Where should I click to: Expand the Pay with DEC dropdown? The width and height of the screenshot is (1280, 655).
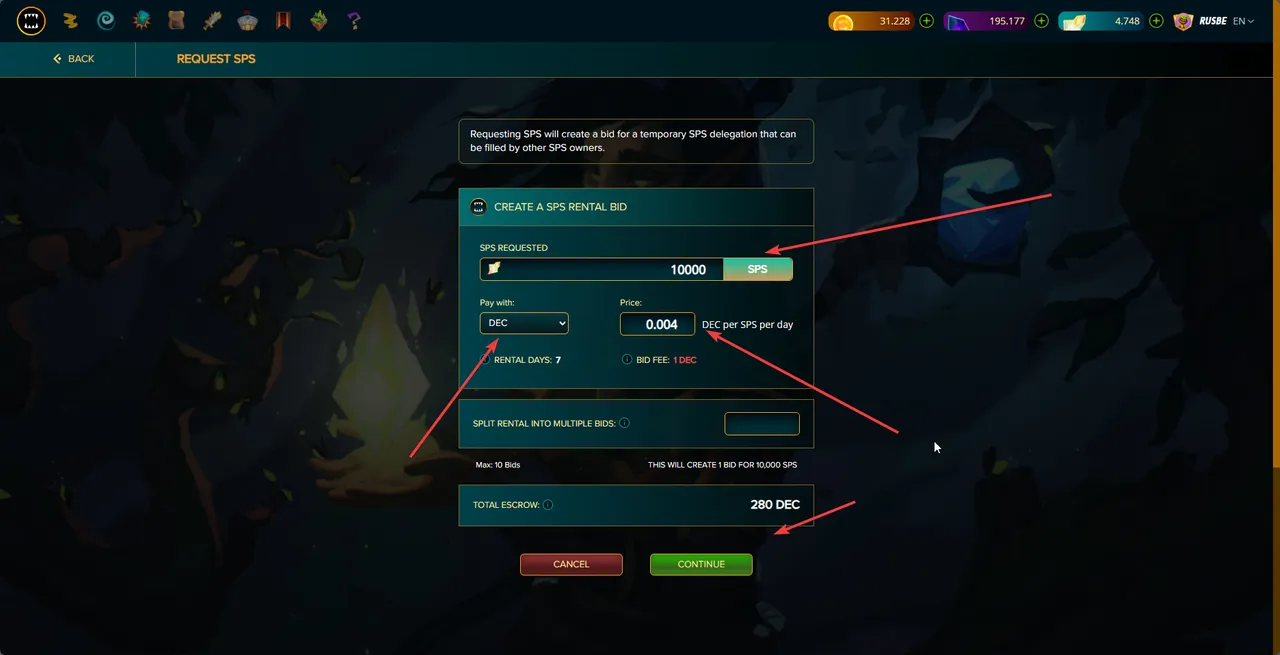click(524, 323)
